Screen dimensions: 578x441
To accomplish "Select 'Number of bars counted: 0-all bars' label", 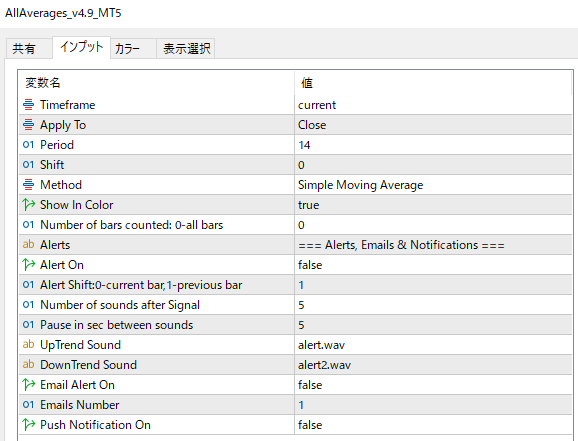I will coord(132,225).
